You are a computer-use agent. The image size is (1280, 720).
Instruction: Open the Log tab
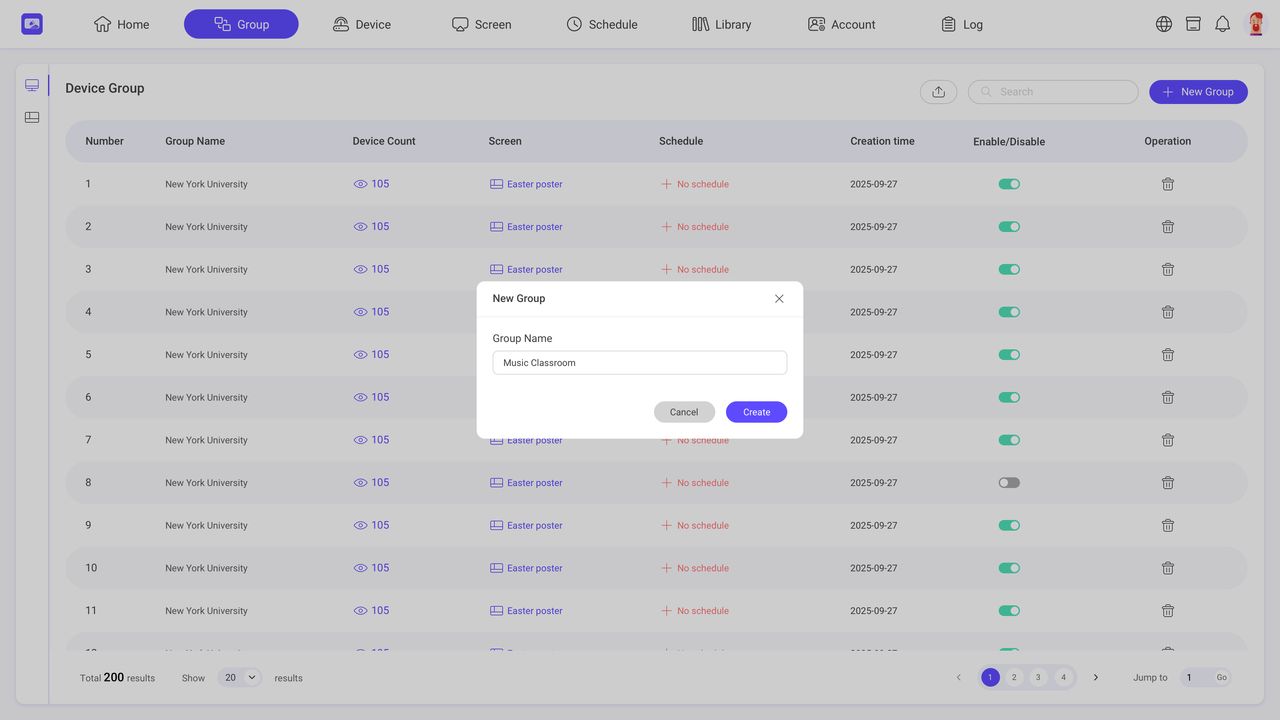click(961, 24)
